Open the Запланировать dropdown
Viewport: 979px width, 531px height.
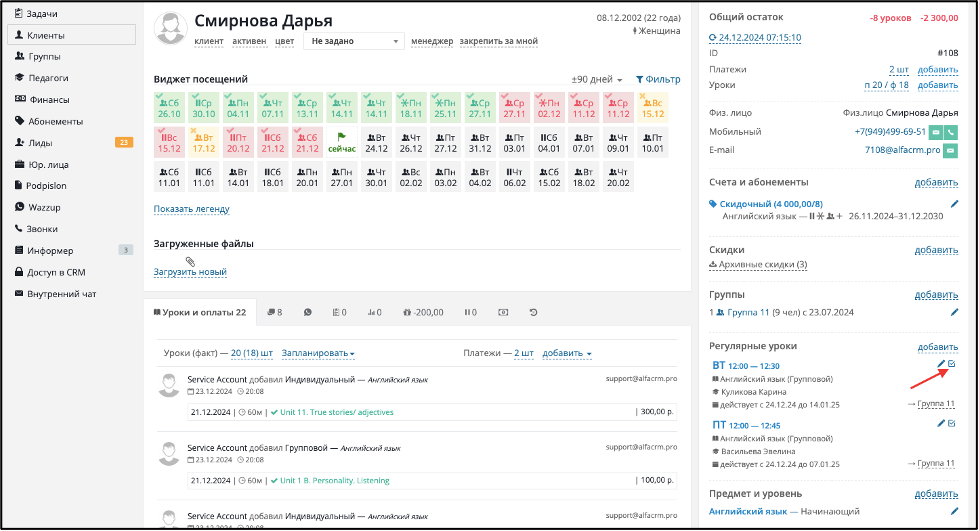318,353
